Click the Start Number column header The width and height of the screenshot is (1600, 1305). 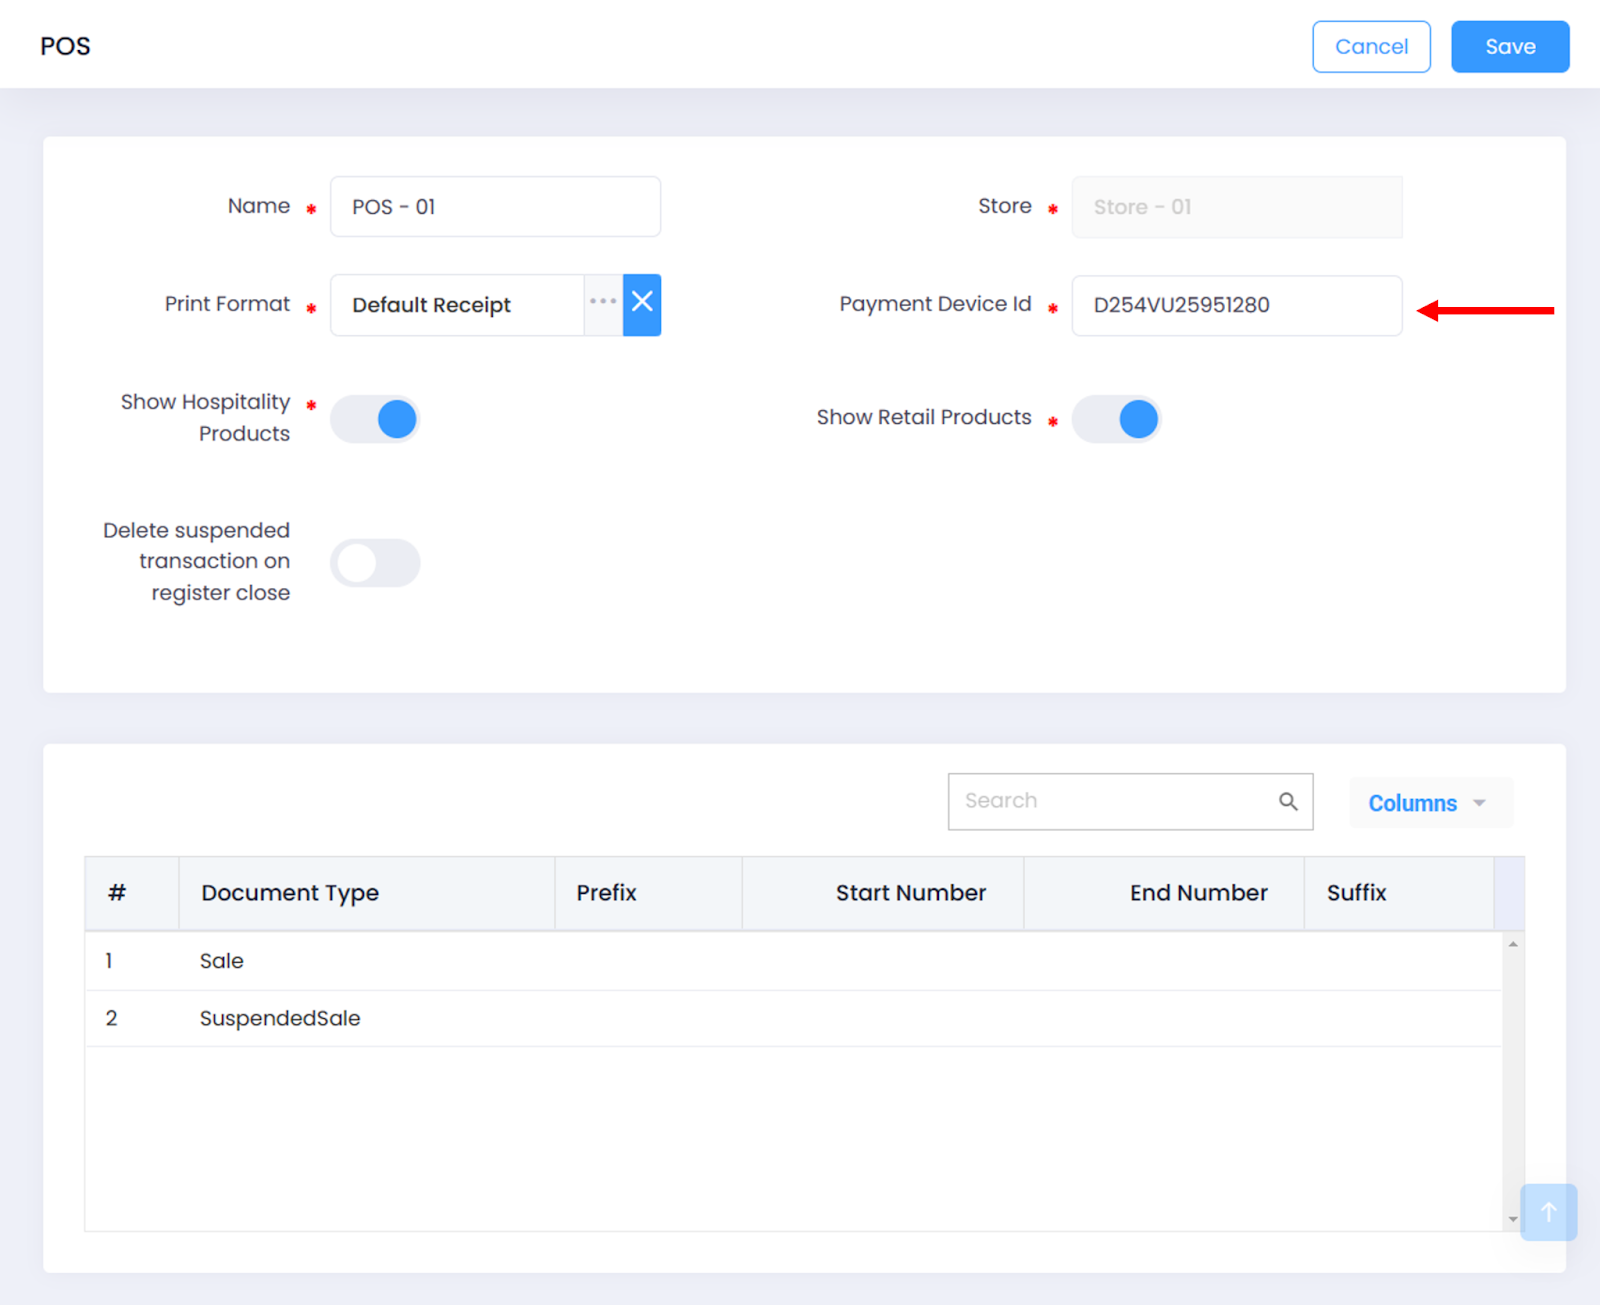click(910, 893)
